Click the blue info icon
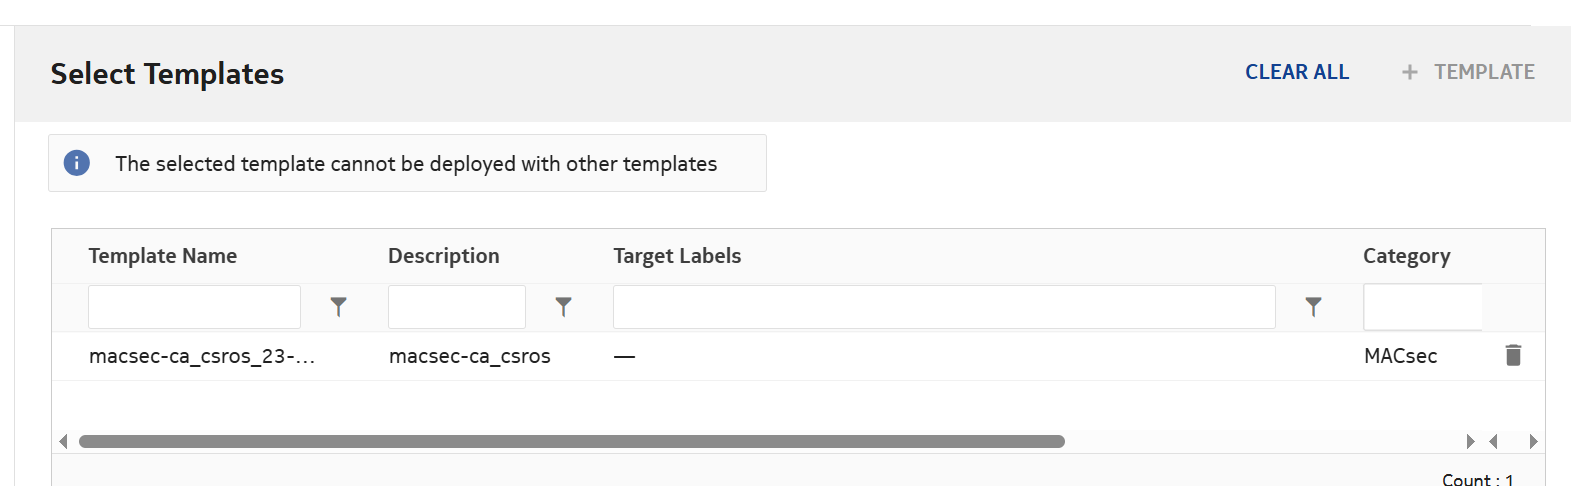The width and height of the screenshot is (1571, 486). click(77, 163)
